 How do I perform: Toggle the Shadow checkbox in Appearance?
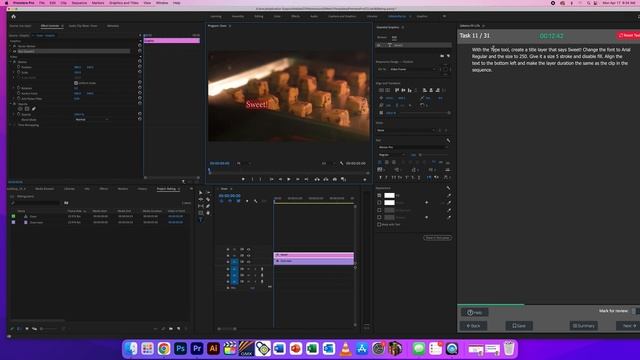coord(379,218)
